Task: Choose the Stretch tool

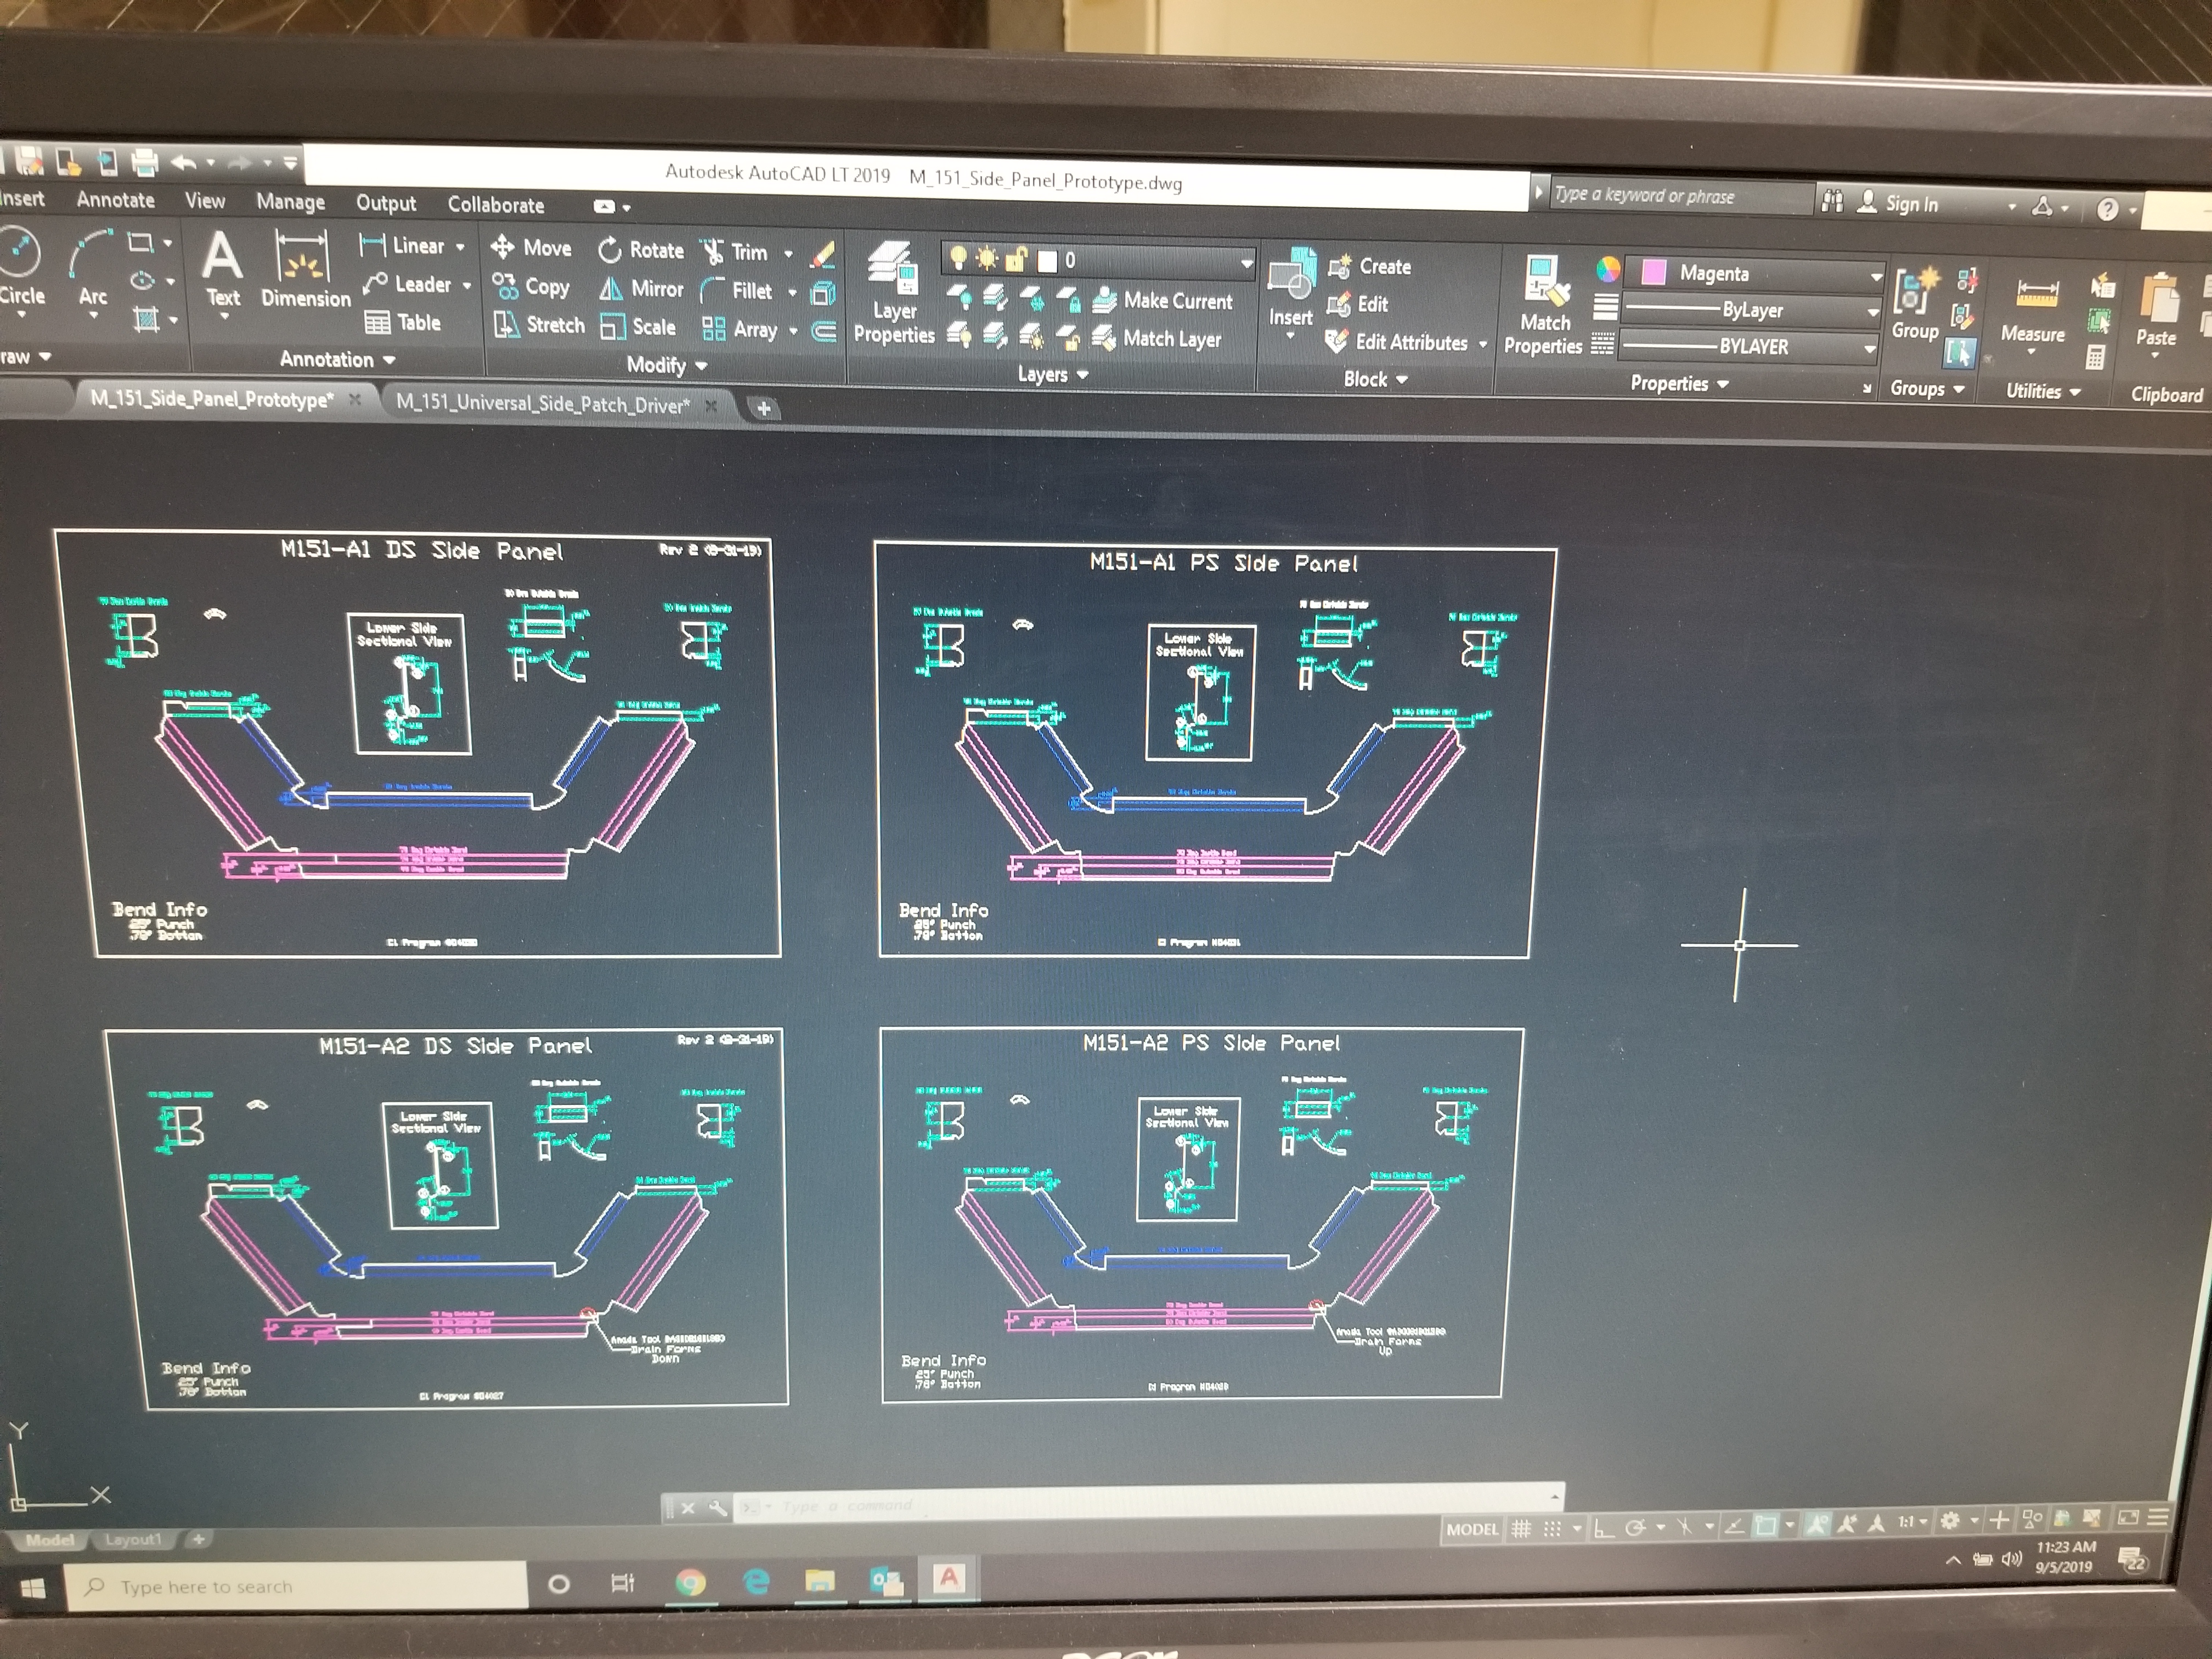Action: tap(539, 325)
